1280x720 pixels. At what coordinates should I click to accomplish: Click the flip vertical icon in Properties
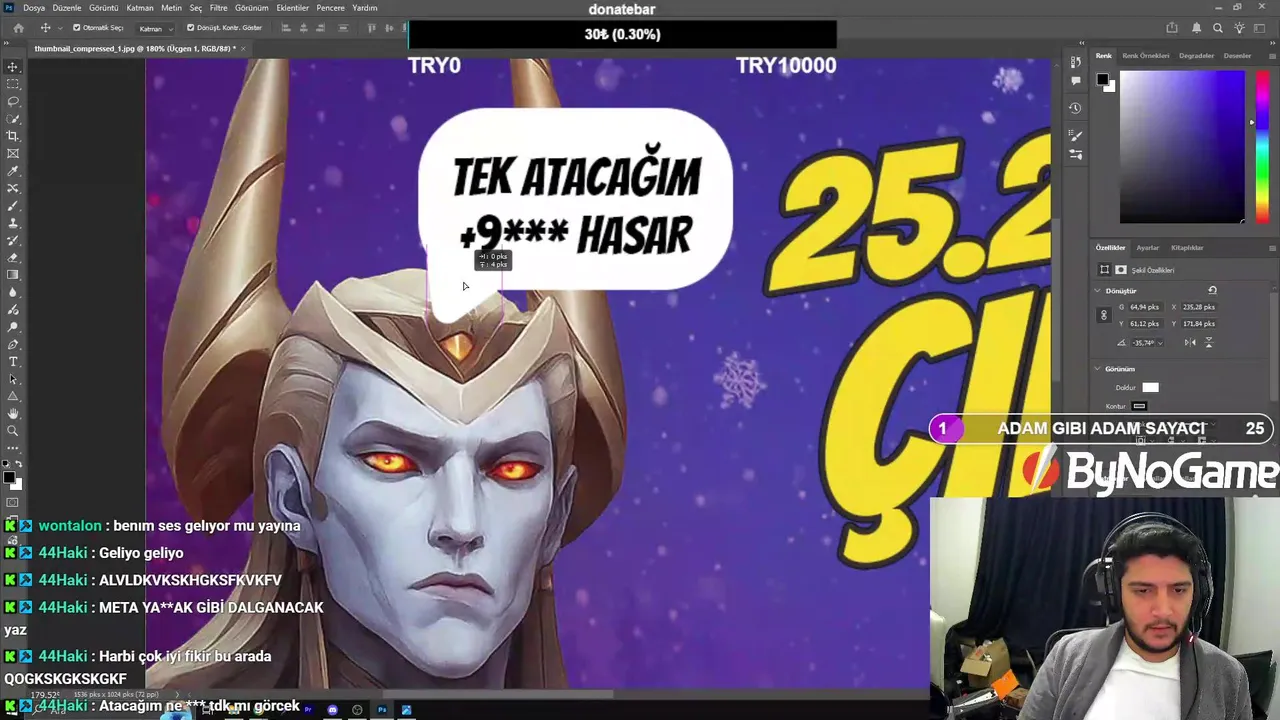coord(1208,342)
